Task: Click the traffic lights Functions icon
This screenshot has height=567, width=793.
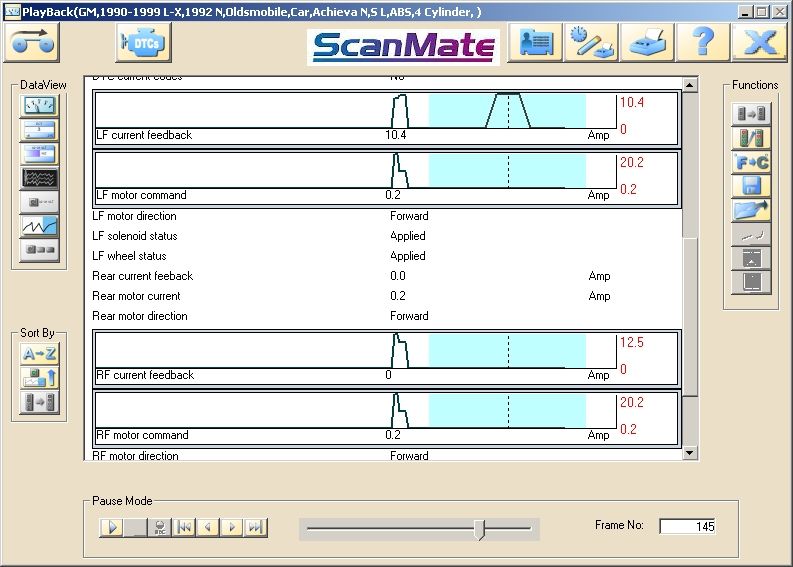Action: [x=751, y=138]
